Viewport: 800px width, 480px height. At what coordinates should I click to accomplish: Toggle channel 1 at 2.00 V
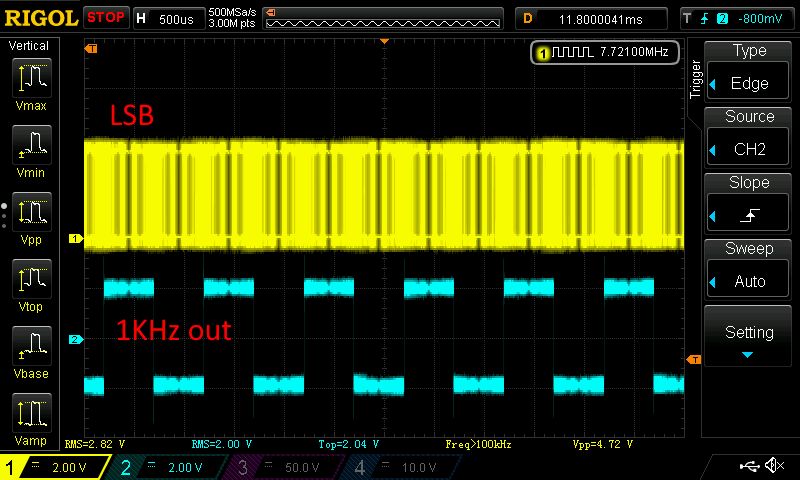[54, 467]
